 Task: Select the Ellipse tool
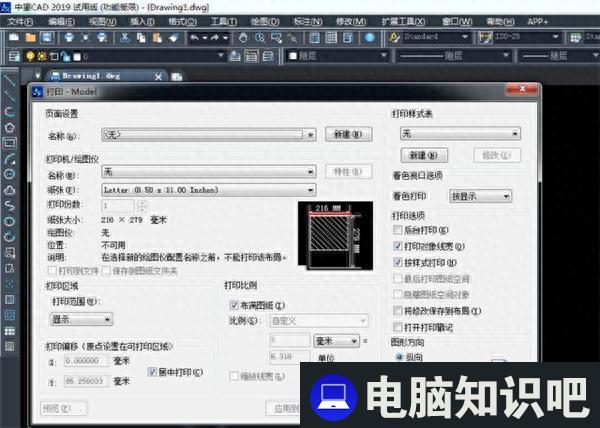click(x=9, y=221)
